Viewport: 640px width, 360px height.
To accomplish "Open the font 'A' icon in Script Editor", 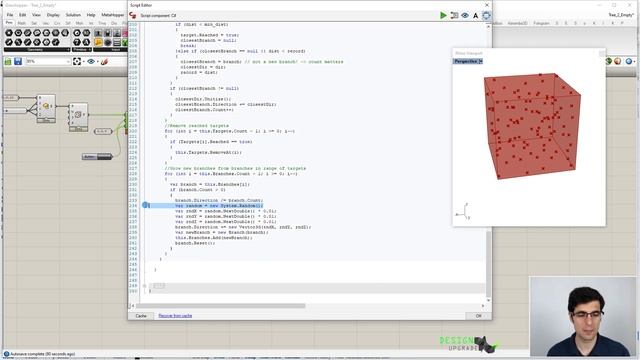I will pyautogui.click(x=476, y=16).
